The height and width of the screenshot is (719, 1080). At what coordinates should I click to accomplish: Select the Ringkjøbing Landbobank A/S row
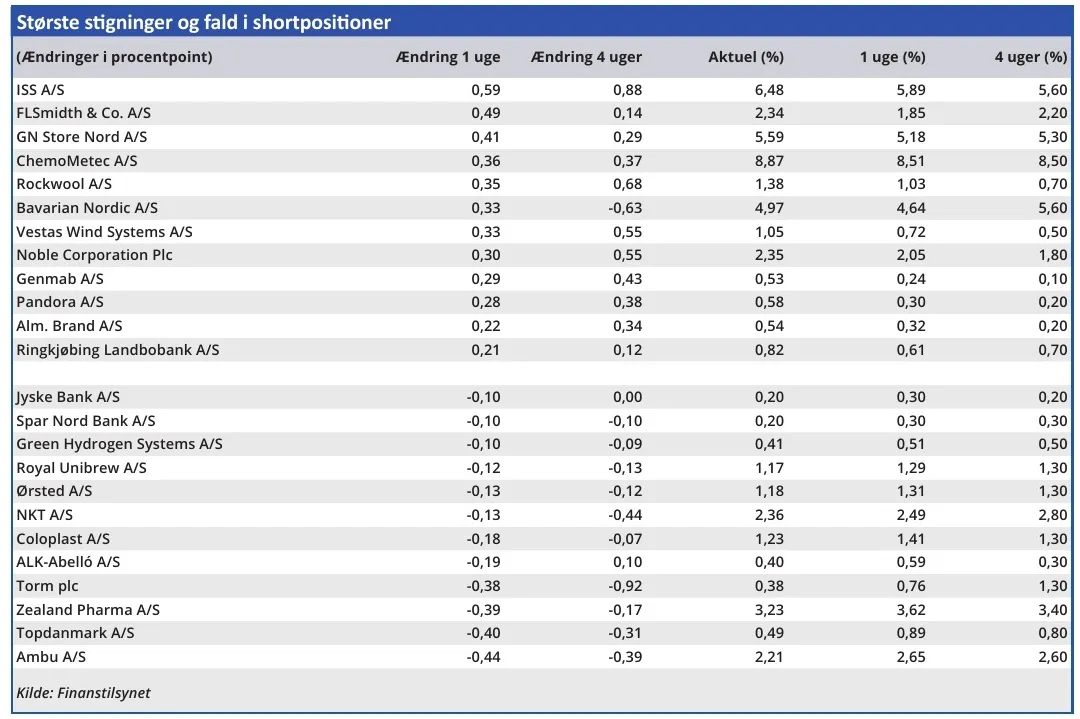coord(117,349)
